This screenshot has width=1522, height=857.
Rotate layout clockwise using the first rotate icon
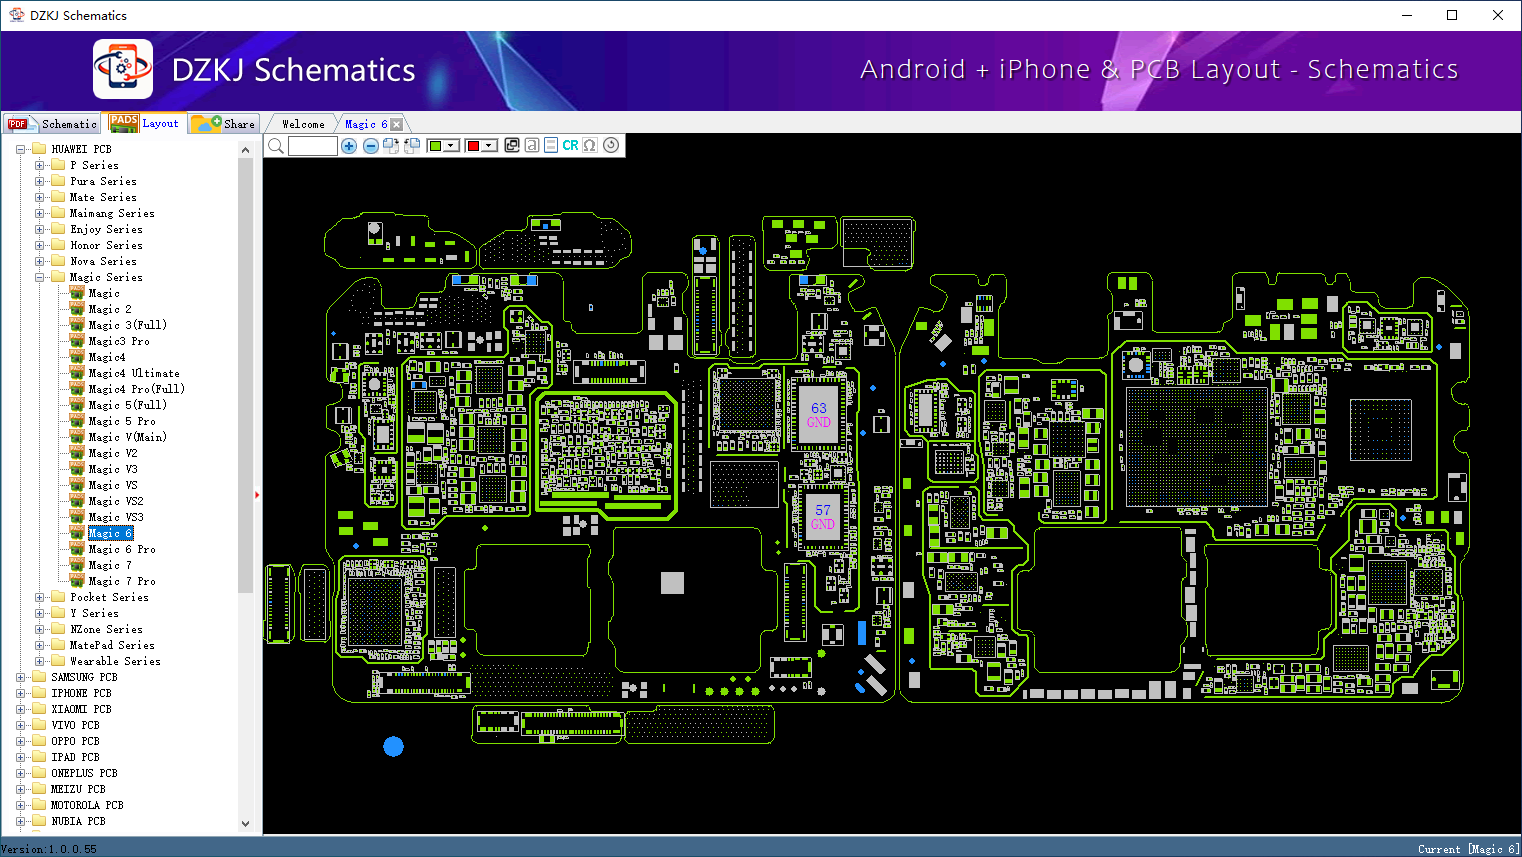(x=391, y=146)
